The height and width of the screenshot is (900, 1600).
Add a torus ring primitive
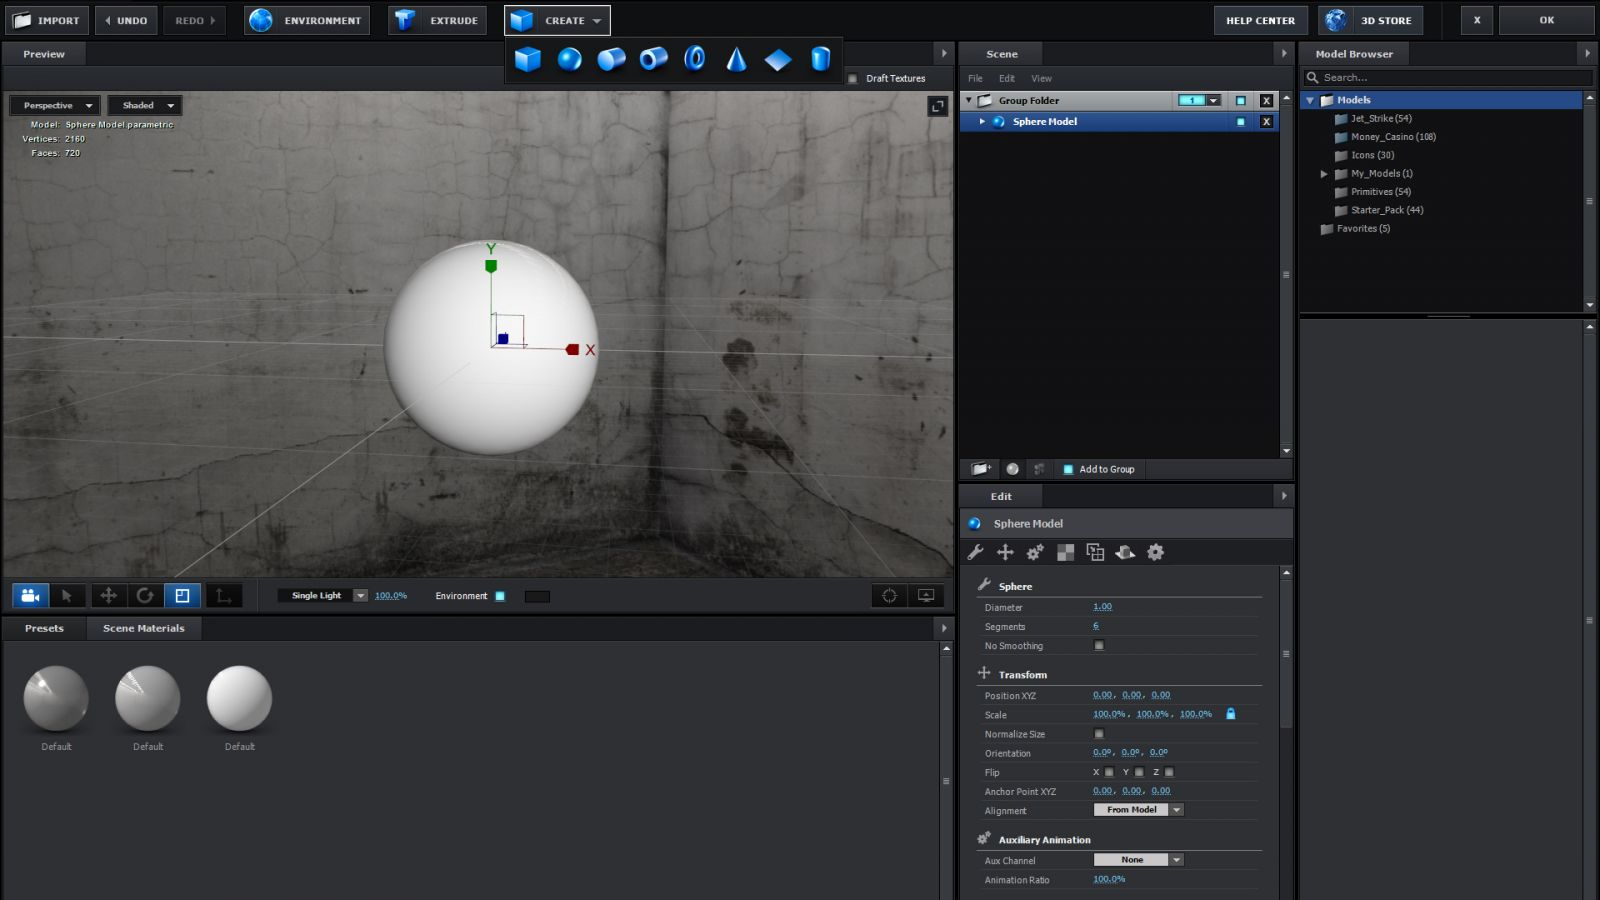pos(695,60)
